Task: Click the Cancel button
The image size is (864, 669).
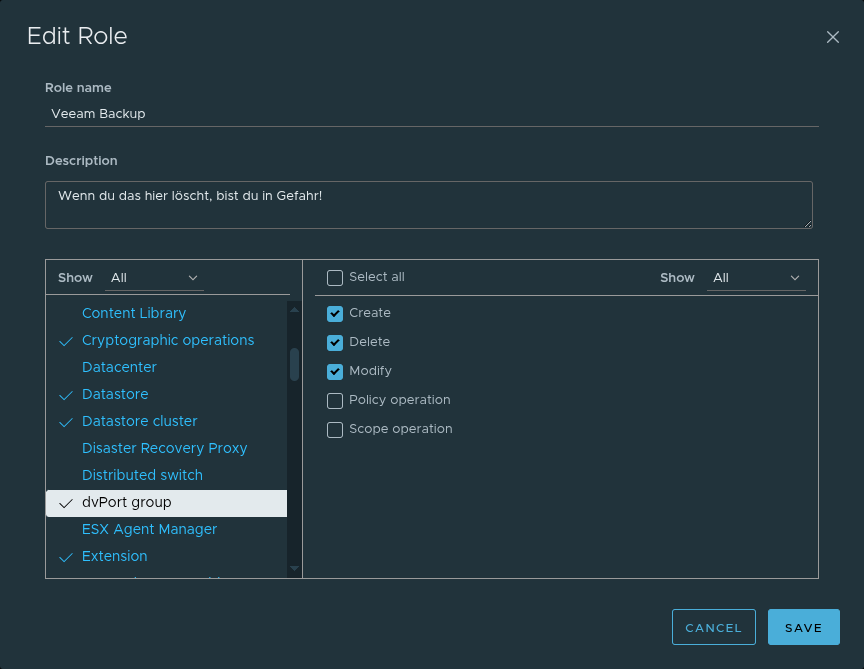Action: [x=713, y=628]
